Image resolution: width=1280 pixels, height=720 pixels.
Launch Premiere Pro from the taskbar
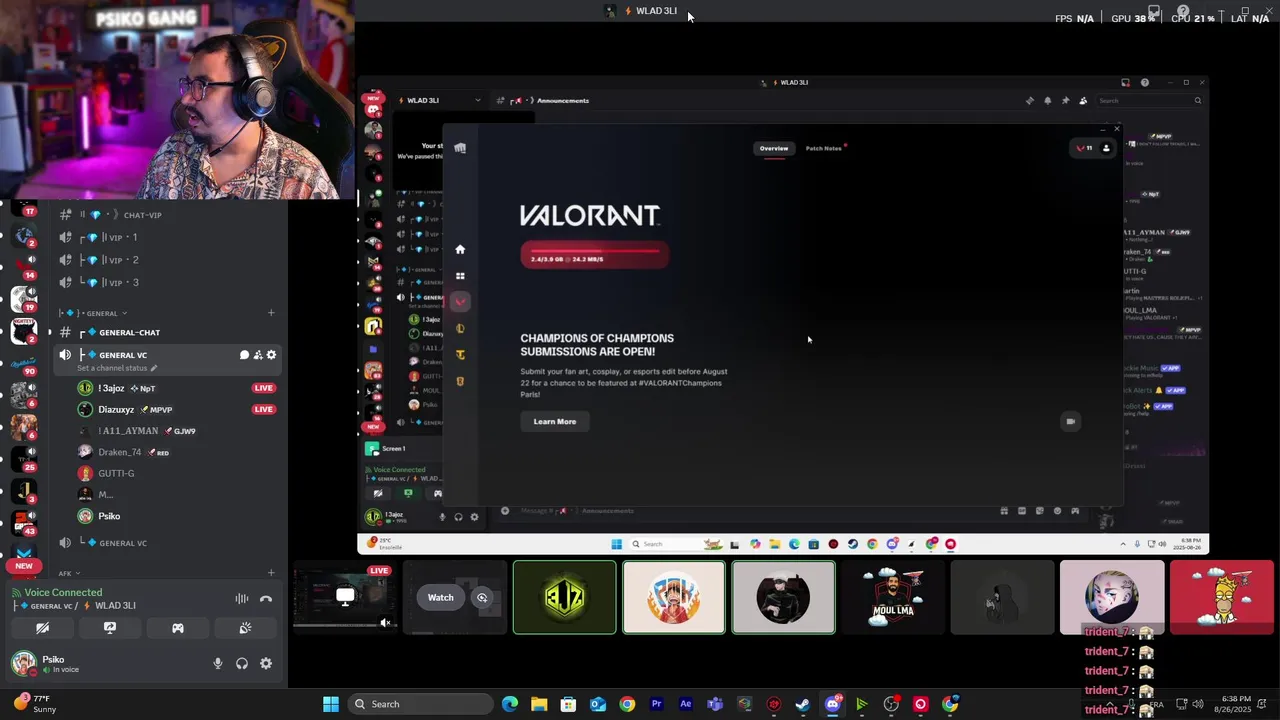point(657,704)
